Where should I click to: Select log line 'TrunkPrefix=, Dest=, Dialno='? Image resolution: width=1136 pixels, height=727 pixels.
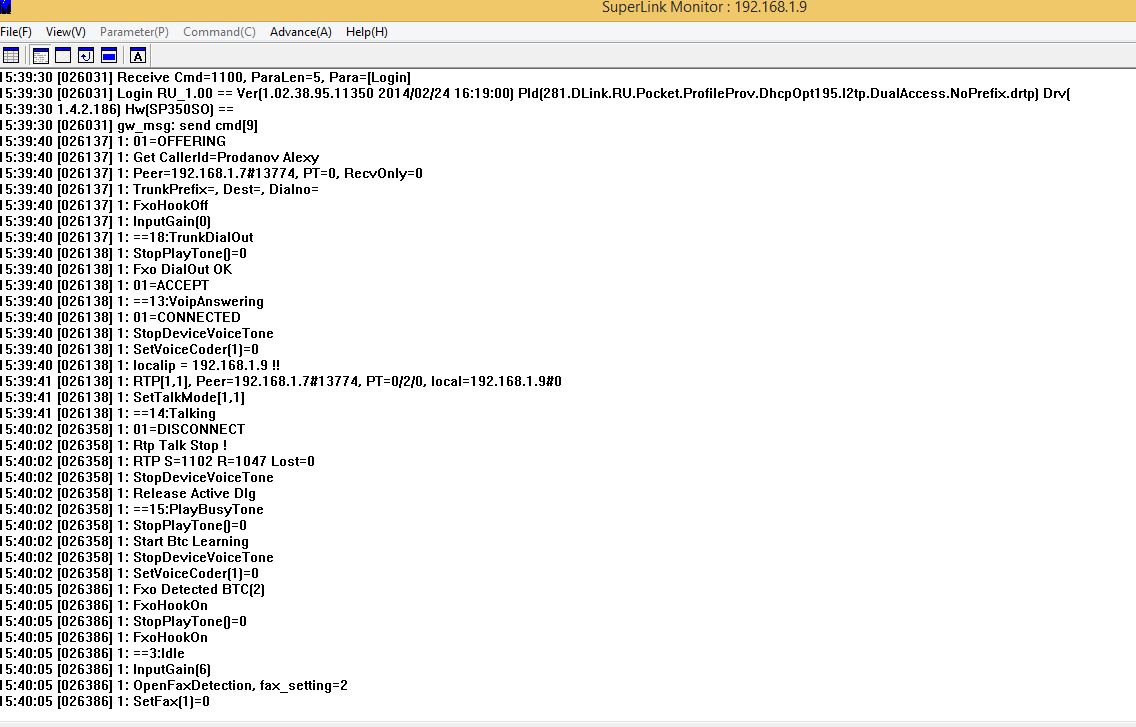159,189
